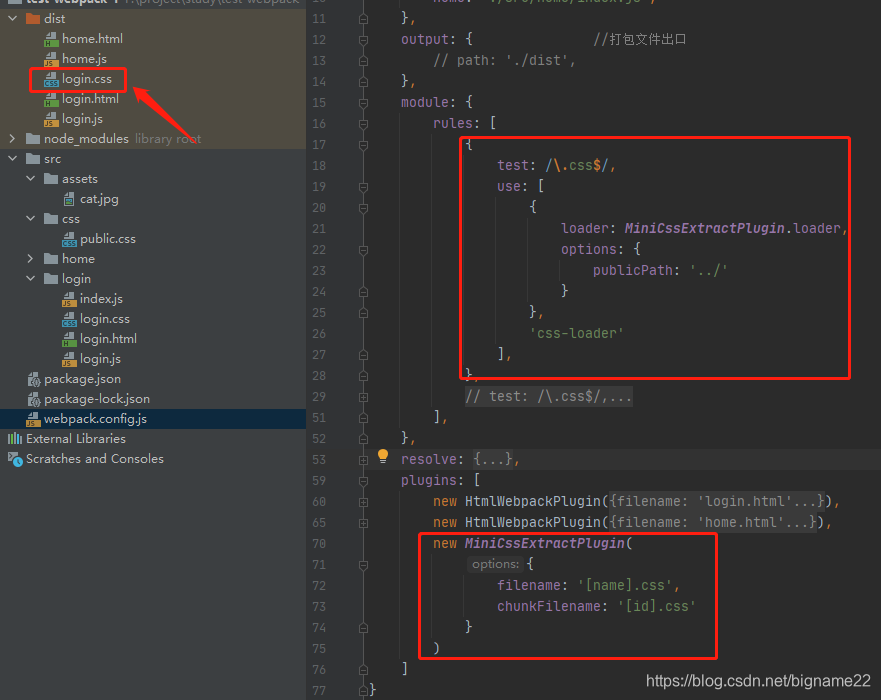This screenshot has width=881, height=700.
Task: Click the chunkFilename '[id].css' value
Action: pos(657,606)
